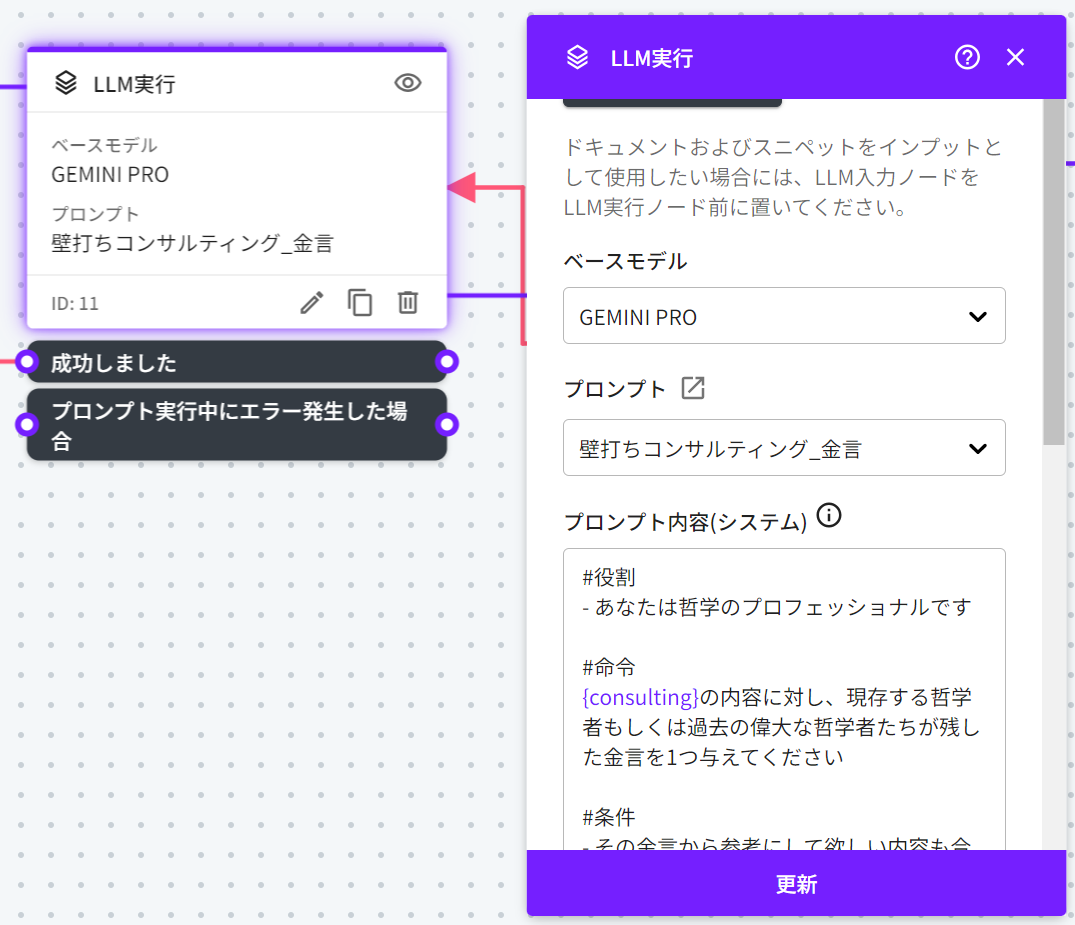Click the panel's vertical scrollbar
1075x925 pixels.
(1053, 270)
